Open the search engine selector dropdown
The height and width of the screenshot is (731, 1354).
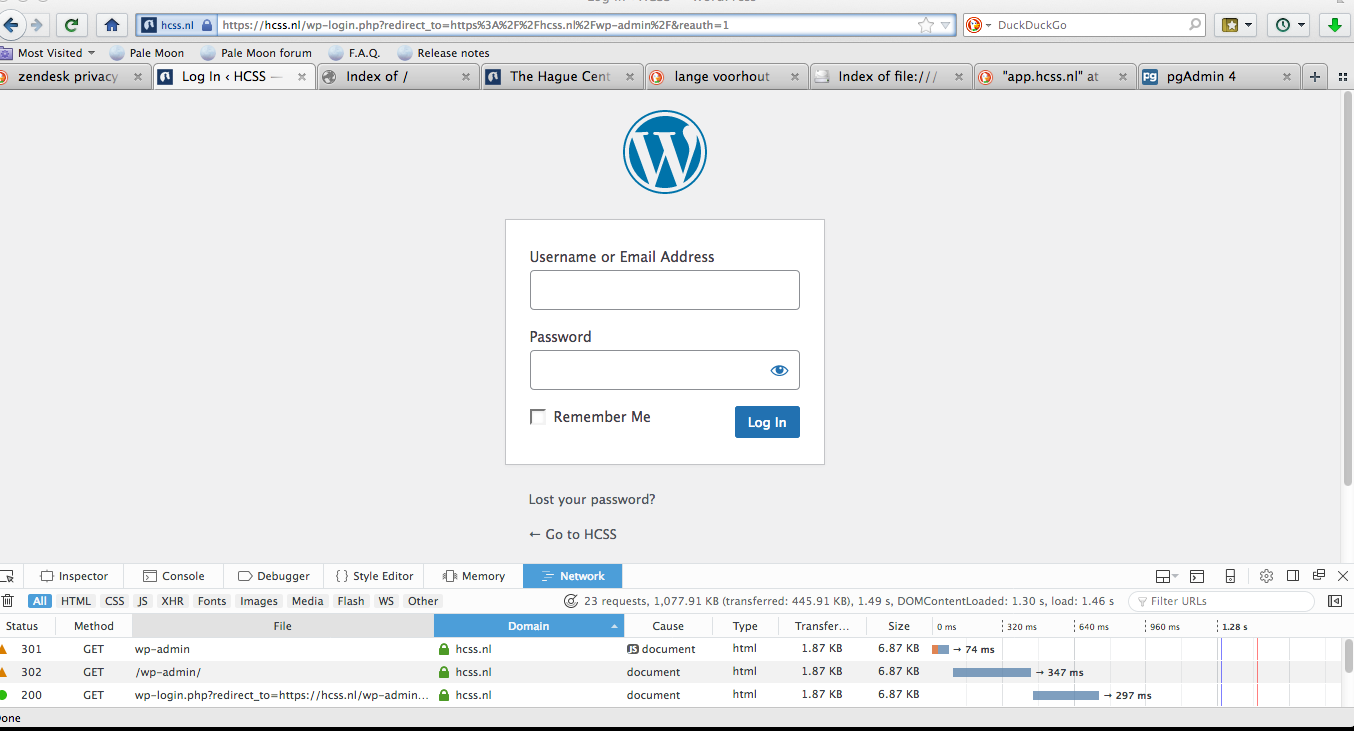click(980, 25)
